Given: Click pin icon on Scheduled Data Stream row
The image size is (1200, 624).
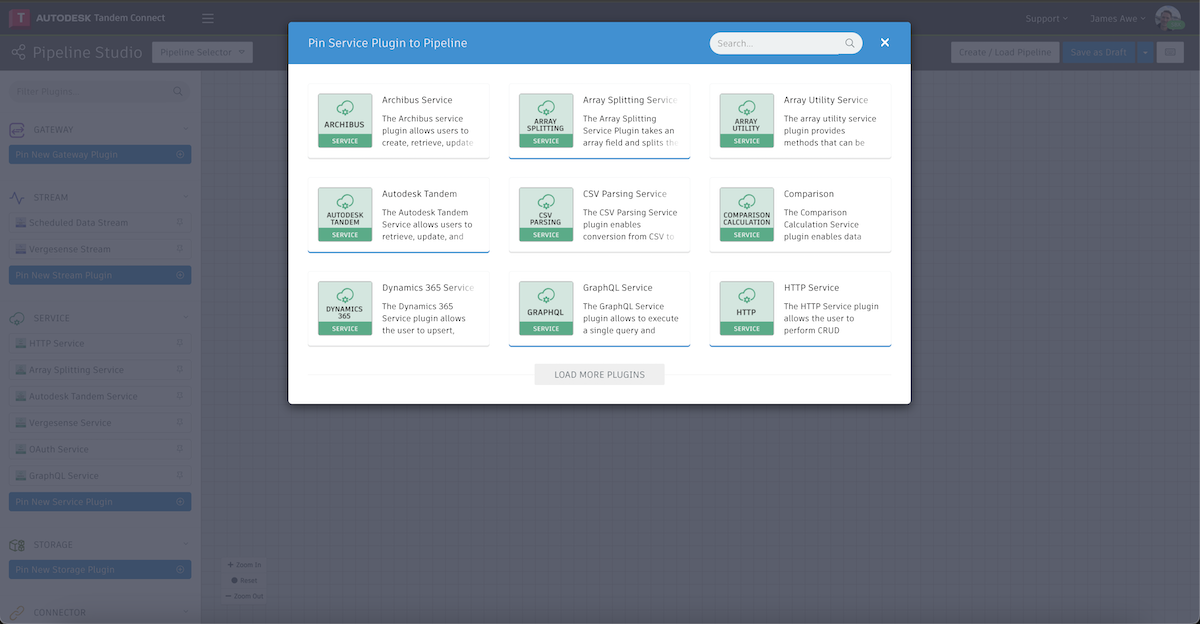Looking at the screenshot, I should [180, 222].
